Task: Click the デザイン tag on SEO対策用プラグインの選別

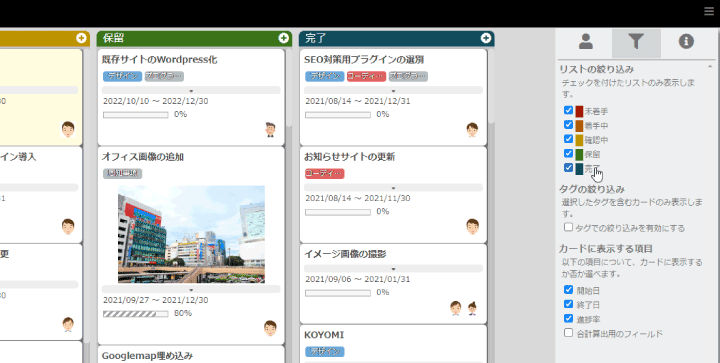Action: [x=325, y=76]
